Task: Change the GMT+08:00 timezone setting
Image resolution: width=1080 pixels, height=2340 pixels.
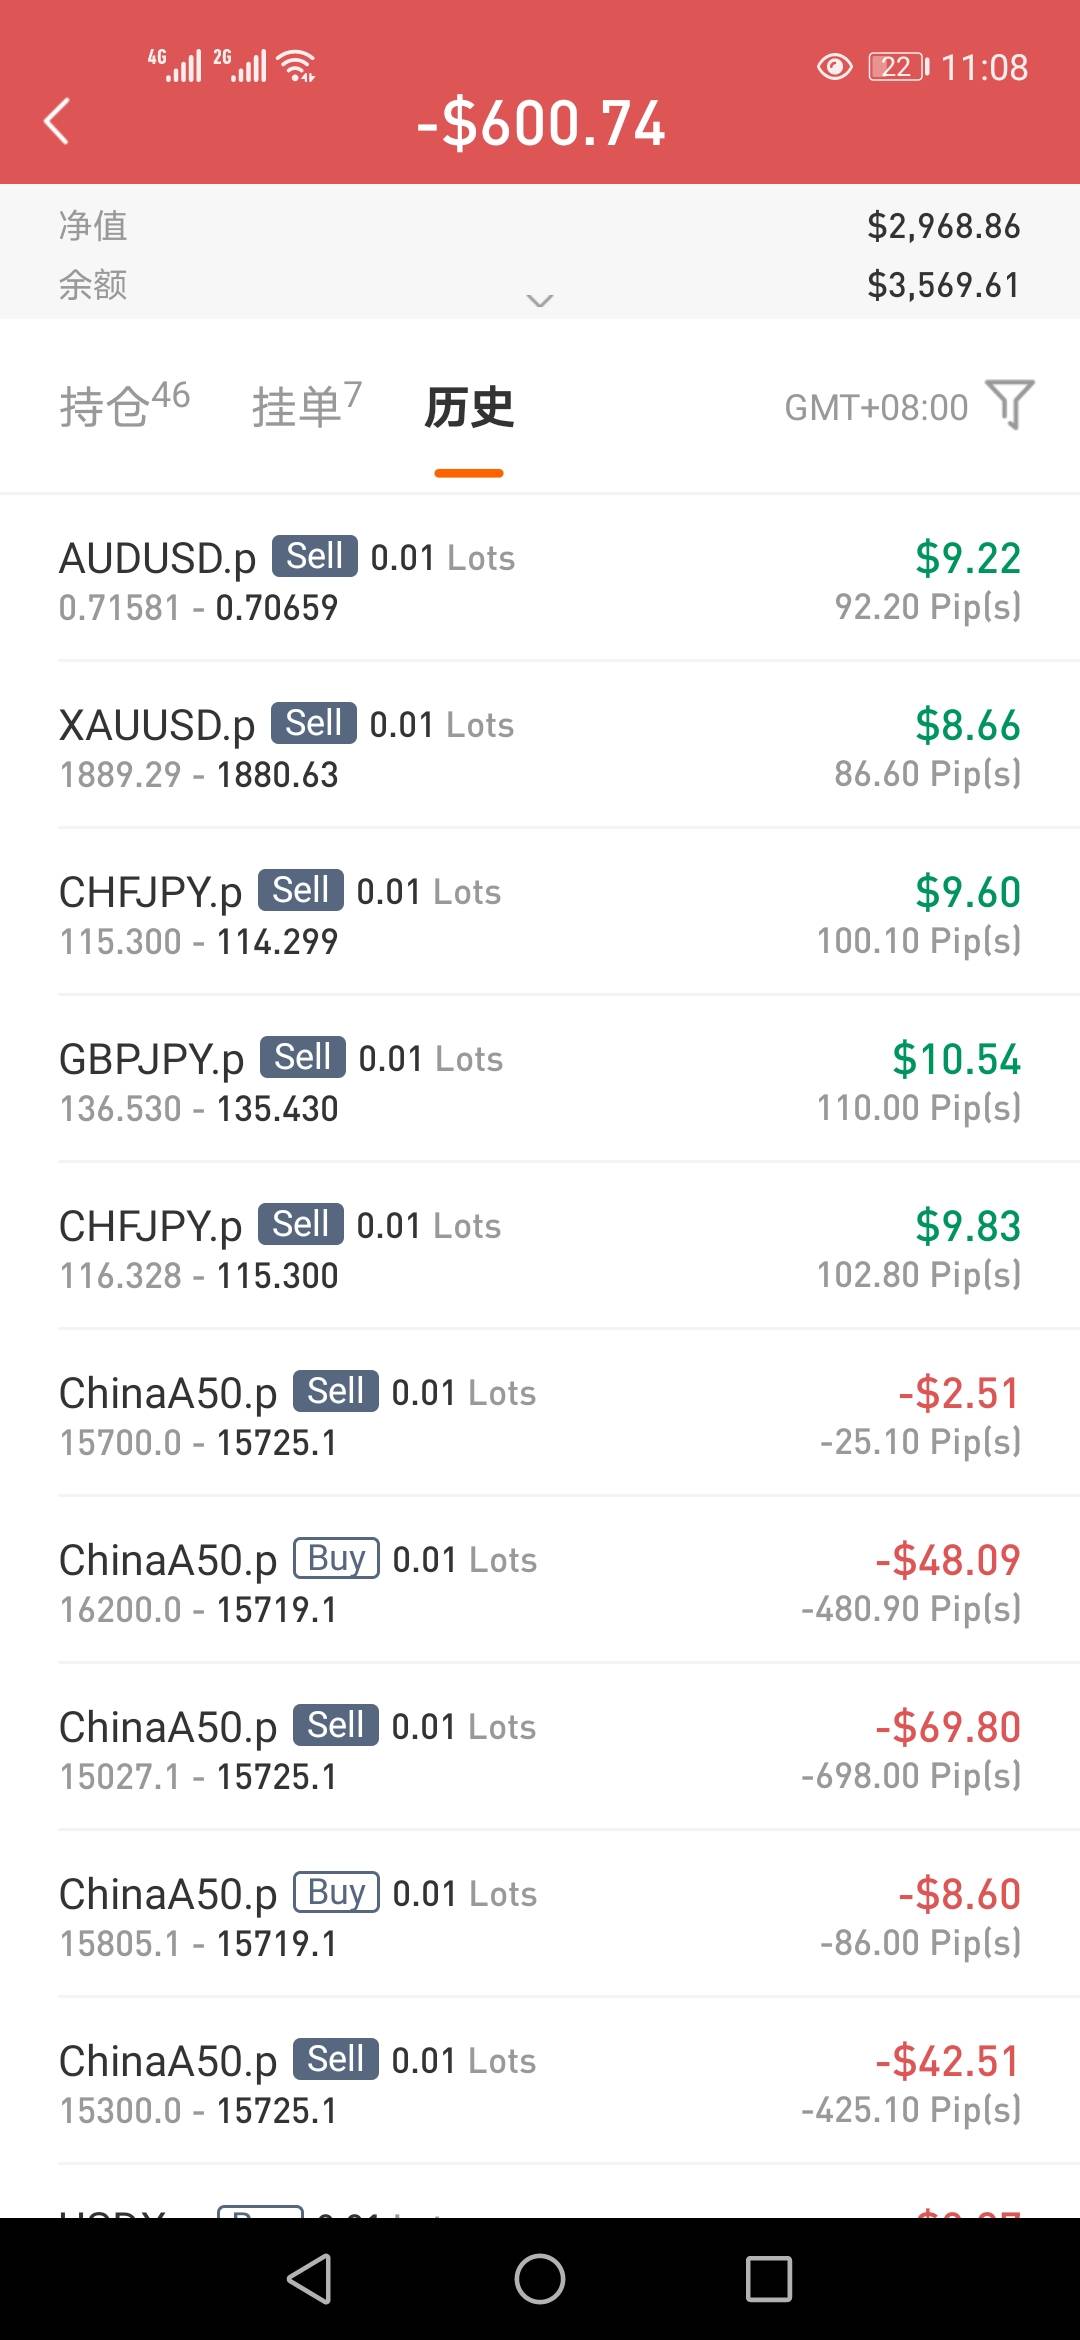Action: pyautogui.click(x=875, y=408)
